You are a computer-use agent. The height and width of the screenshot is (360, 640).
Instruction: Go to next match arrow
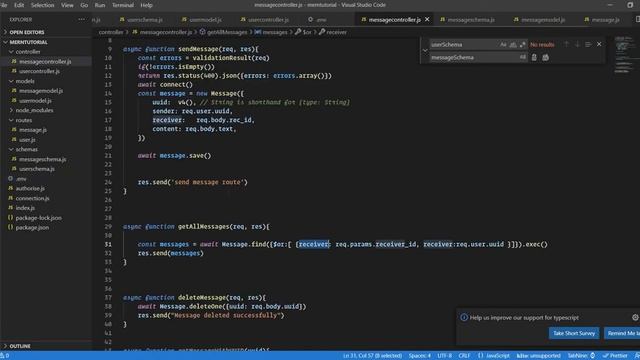577,44
